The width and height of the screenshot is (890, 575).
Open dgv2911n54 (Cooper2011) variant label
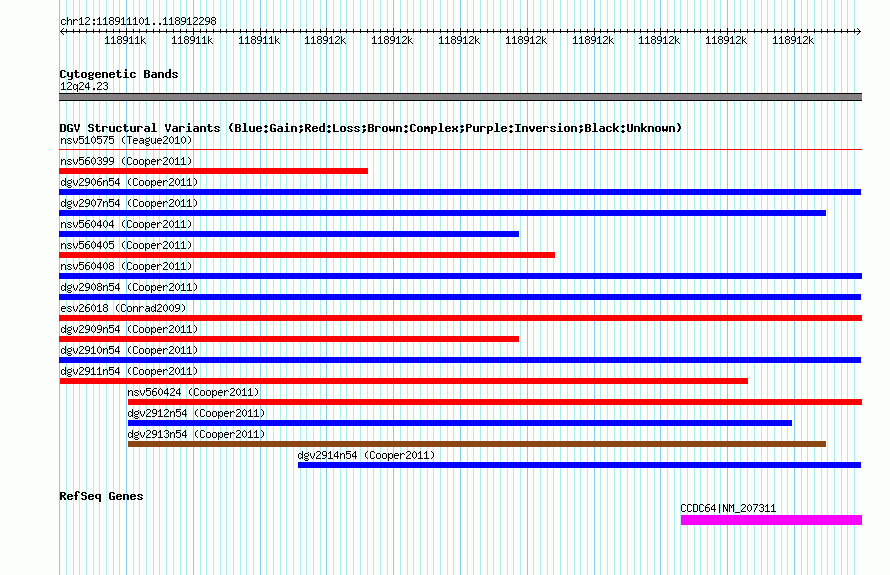(129, 371)
